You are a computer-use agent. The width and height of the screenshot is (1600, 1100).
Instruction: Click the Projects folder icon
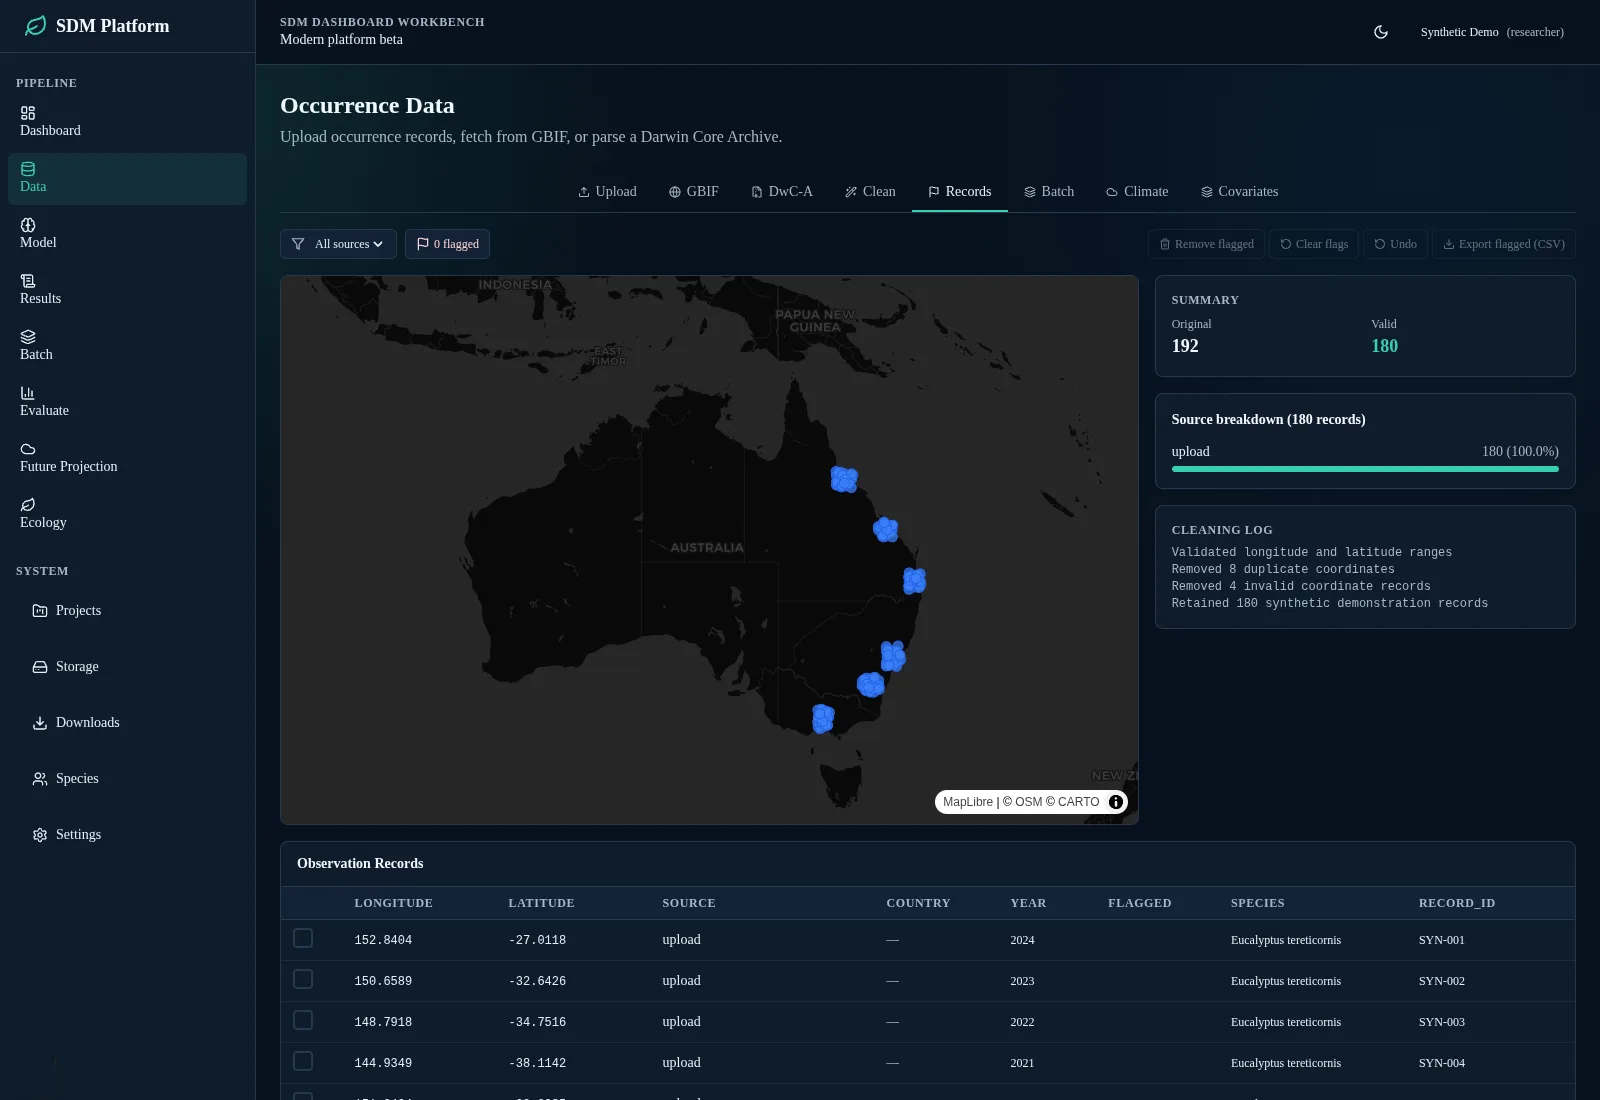40,611
